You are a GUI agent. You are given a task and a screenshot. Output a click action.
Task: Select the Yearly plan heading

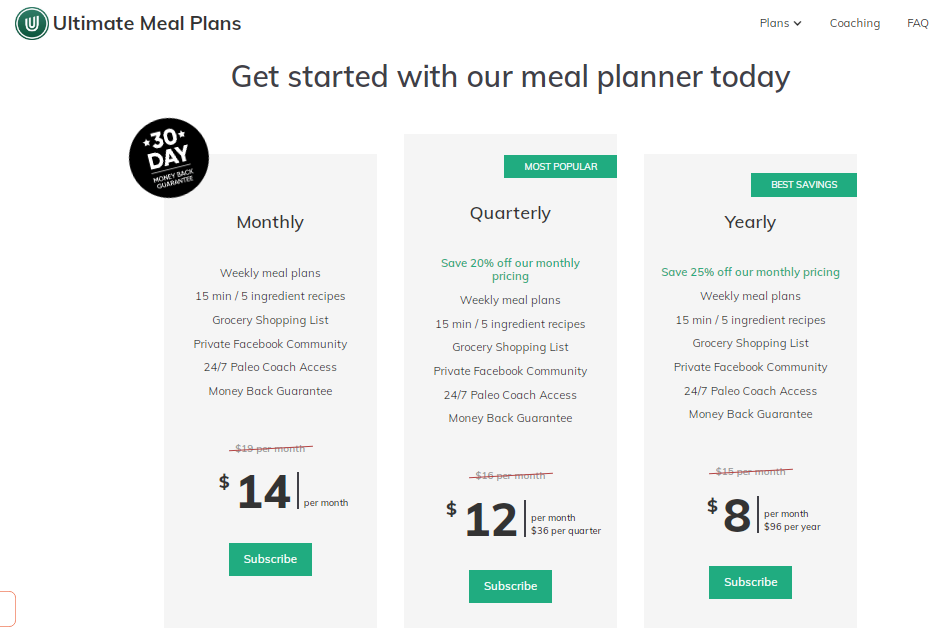750,222
